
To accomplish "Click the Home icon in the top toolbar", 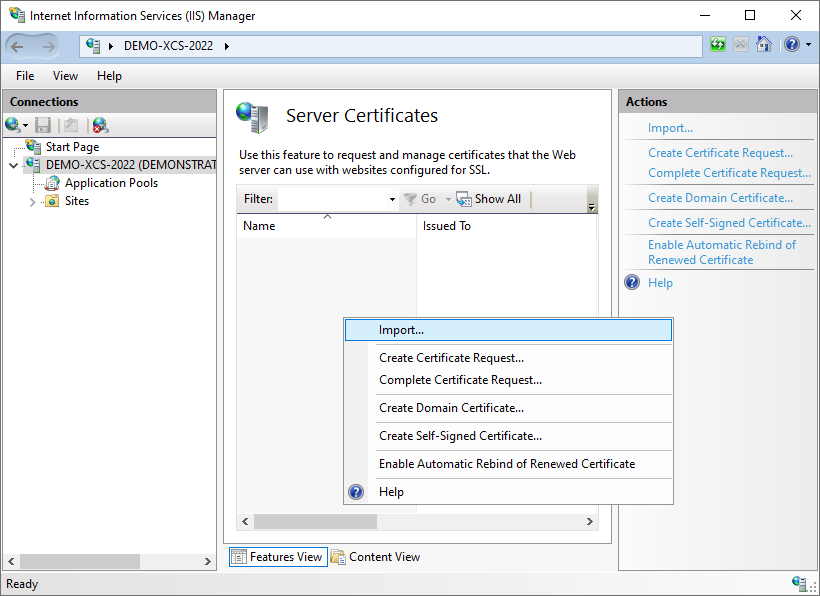I will click(x=764, y=45).
